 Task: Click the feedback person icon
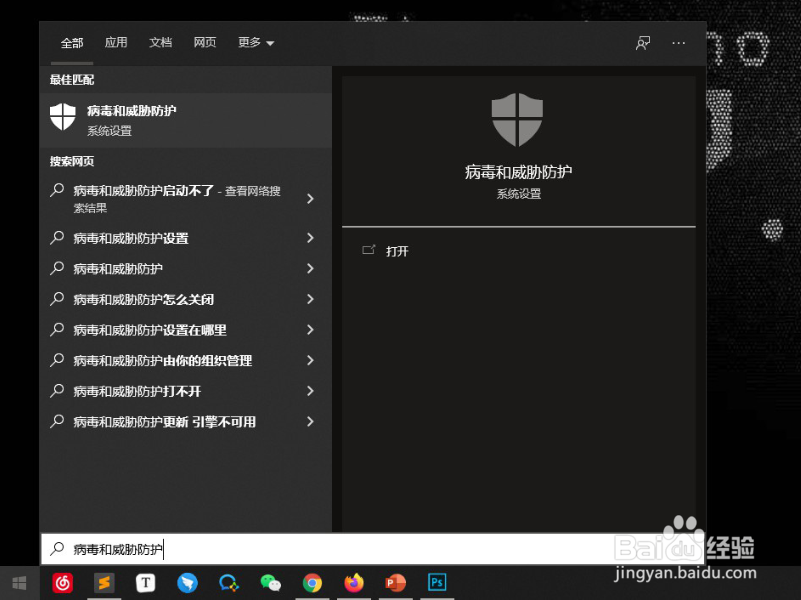point(643,43)
